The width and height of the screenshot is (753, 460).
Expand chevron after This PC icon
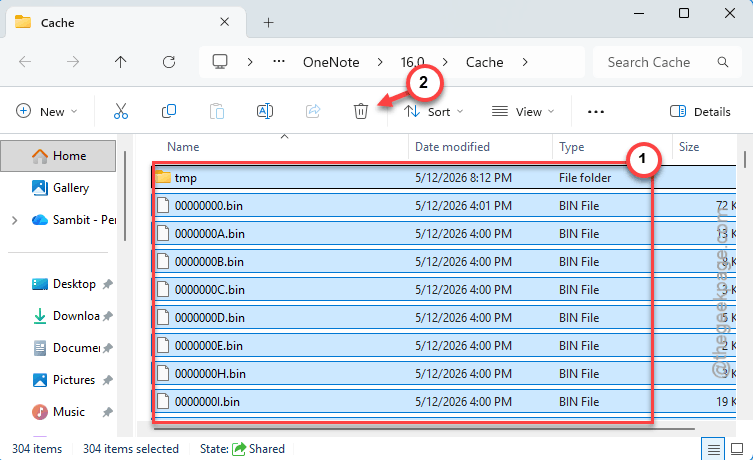[x=250, y=62]
